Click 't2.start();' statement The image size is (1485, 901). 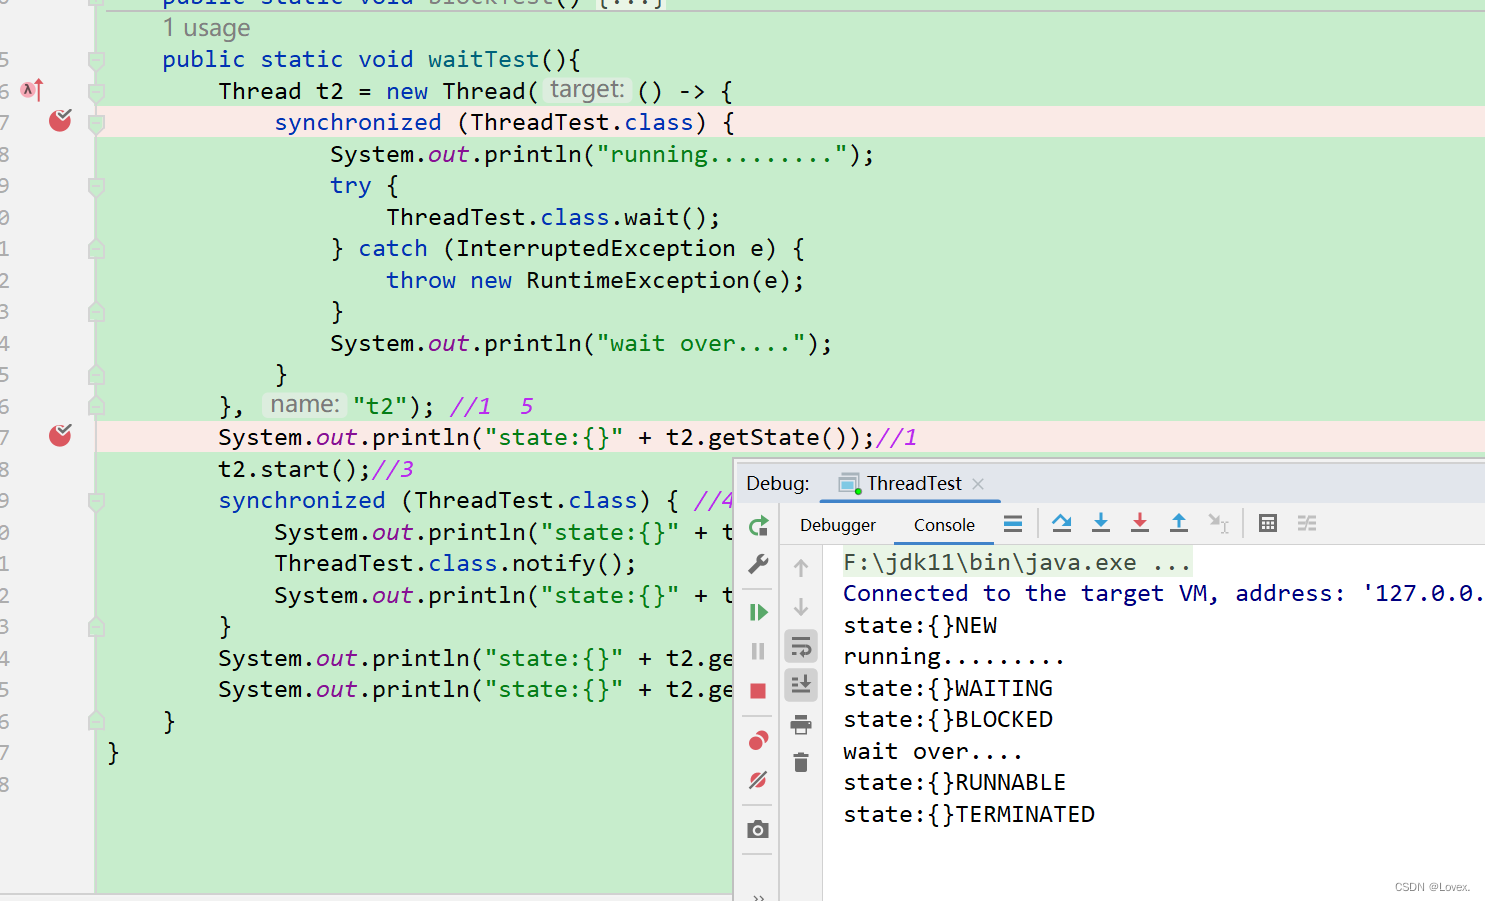pyautogui.click(x=294, y=469)
